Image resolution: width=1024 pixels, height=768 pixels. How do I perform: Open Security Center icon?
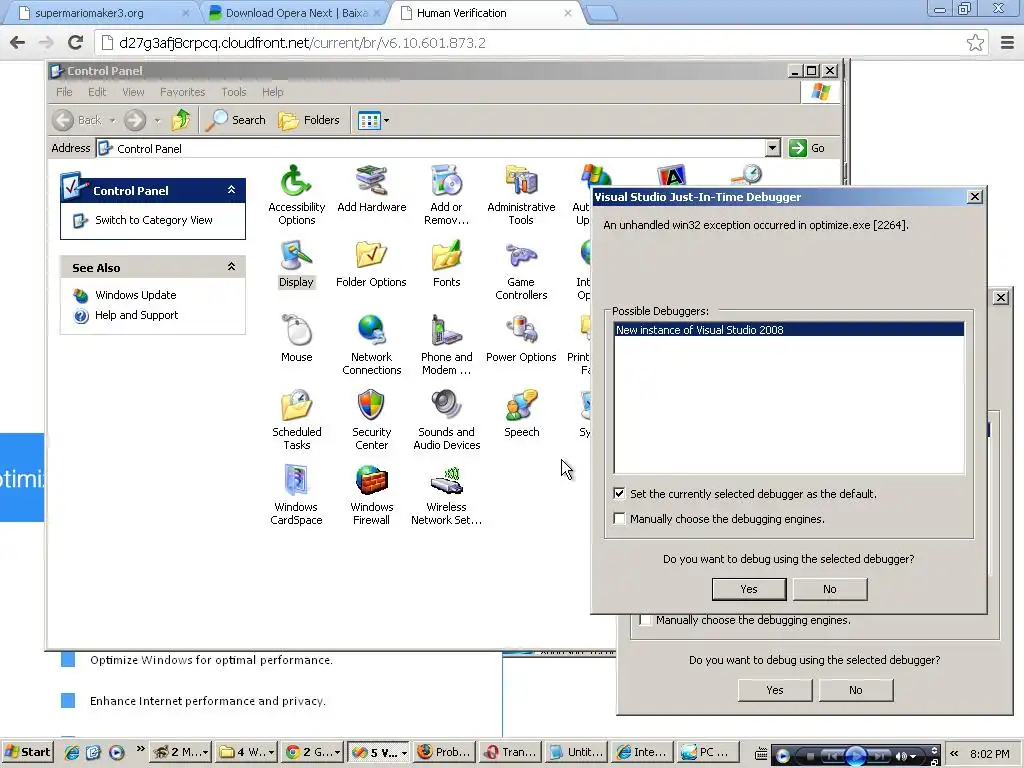[372, 420]
